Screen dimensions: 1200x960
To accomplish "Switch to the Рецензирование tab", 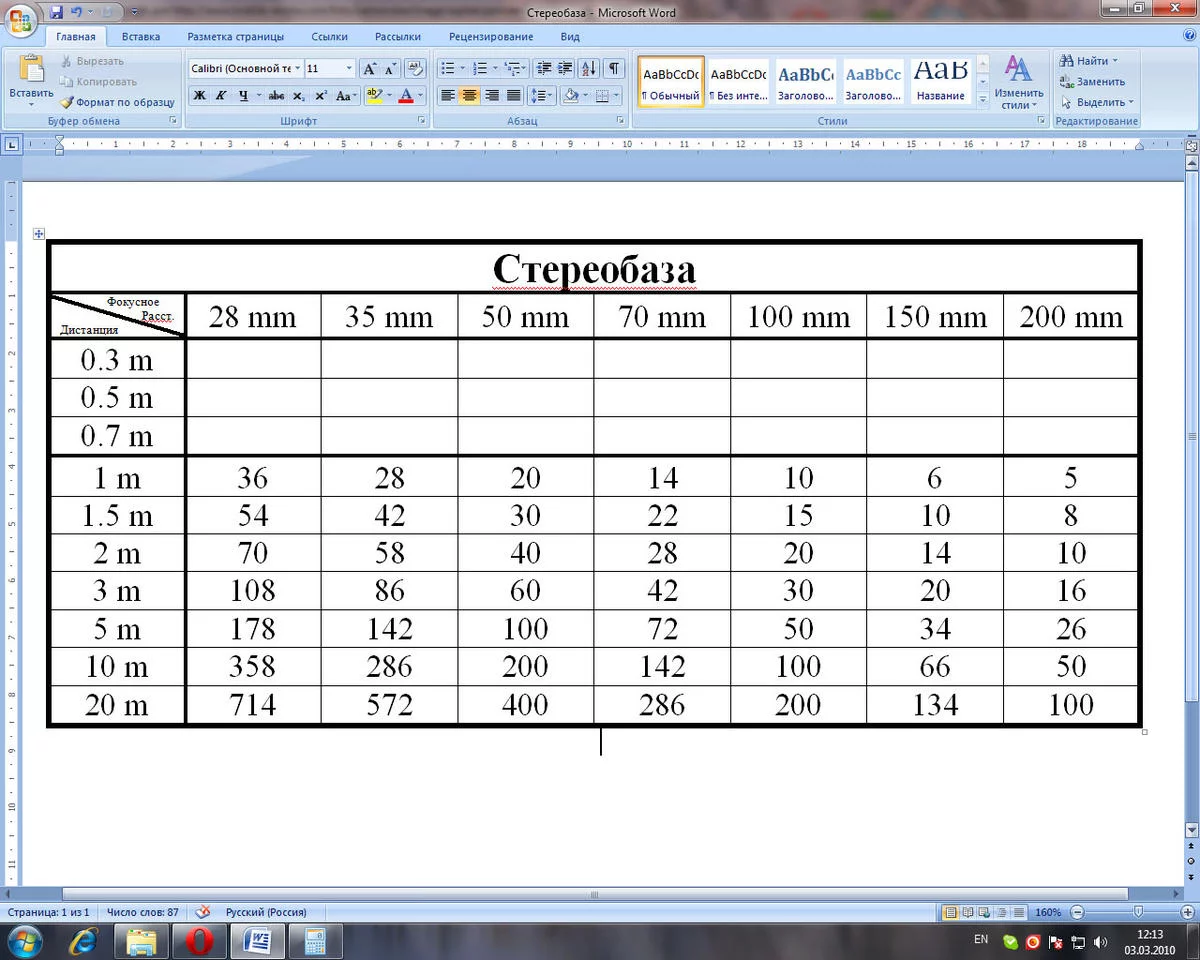I will 491,37.
